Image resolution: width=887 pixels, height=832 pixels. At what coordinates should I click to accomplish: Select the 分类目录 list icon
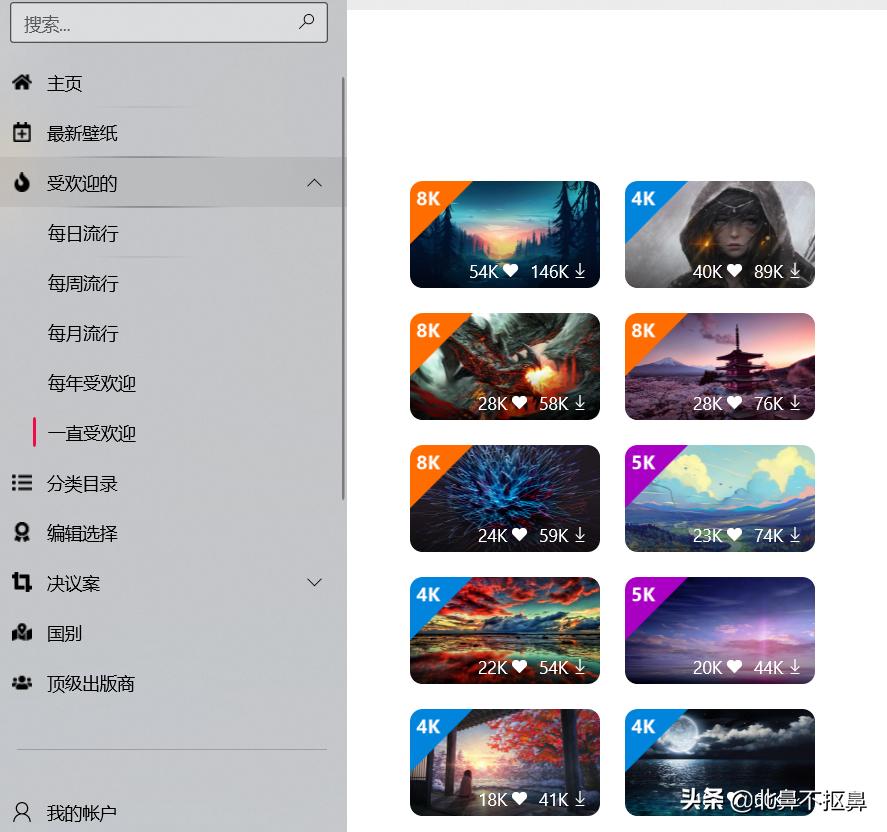[x=22, y=483]
